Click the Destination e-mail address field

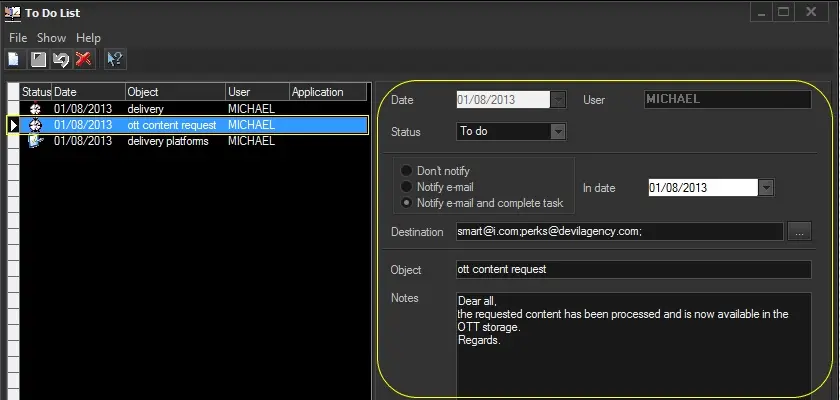[617, 232]
